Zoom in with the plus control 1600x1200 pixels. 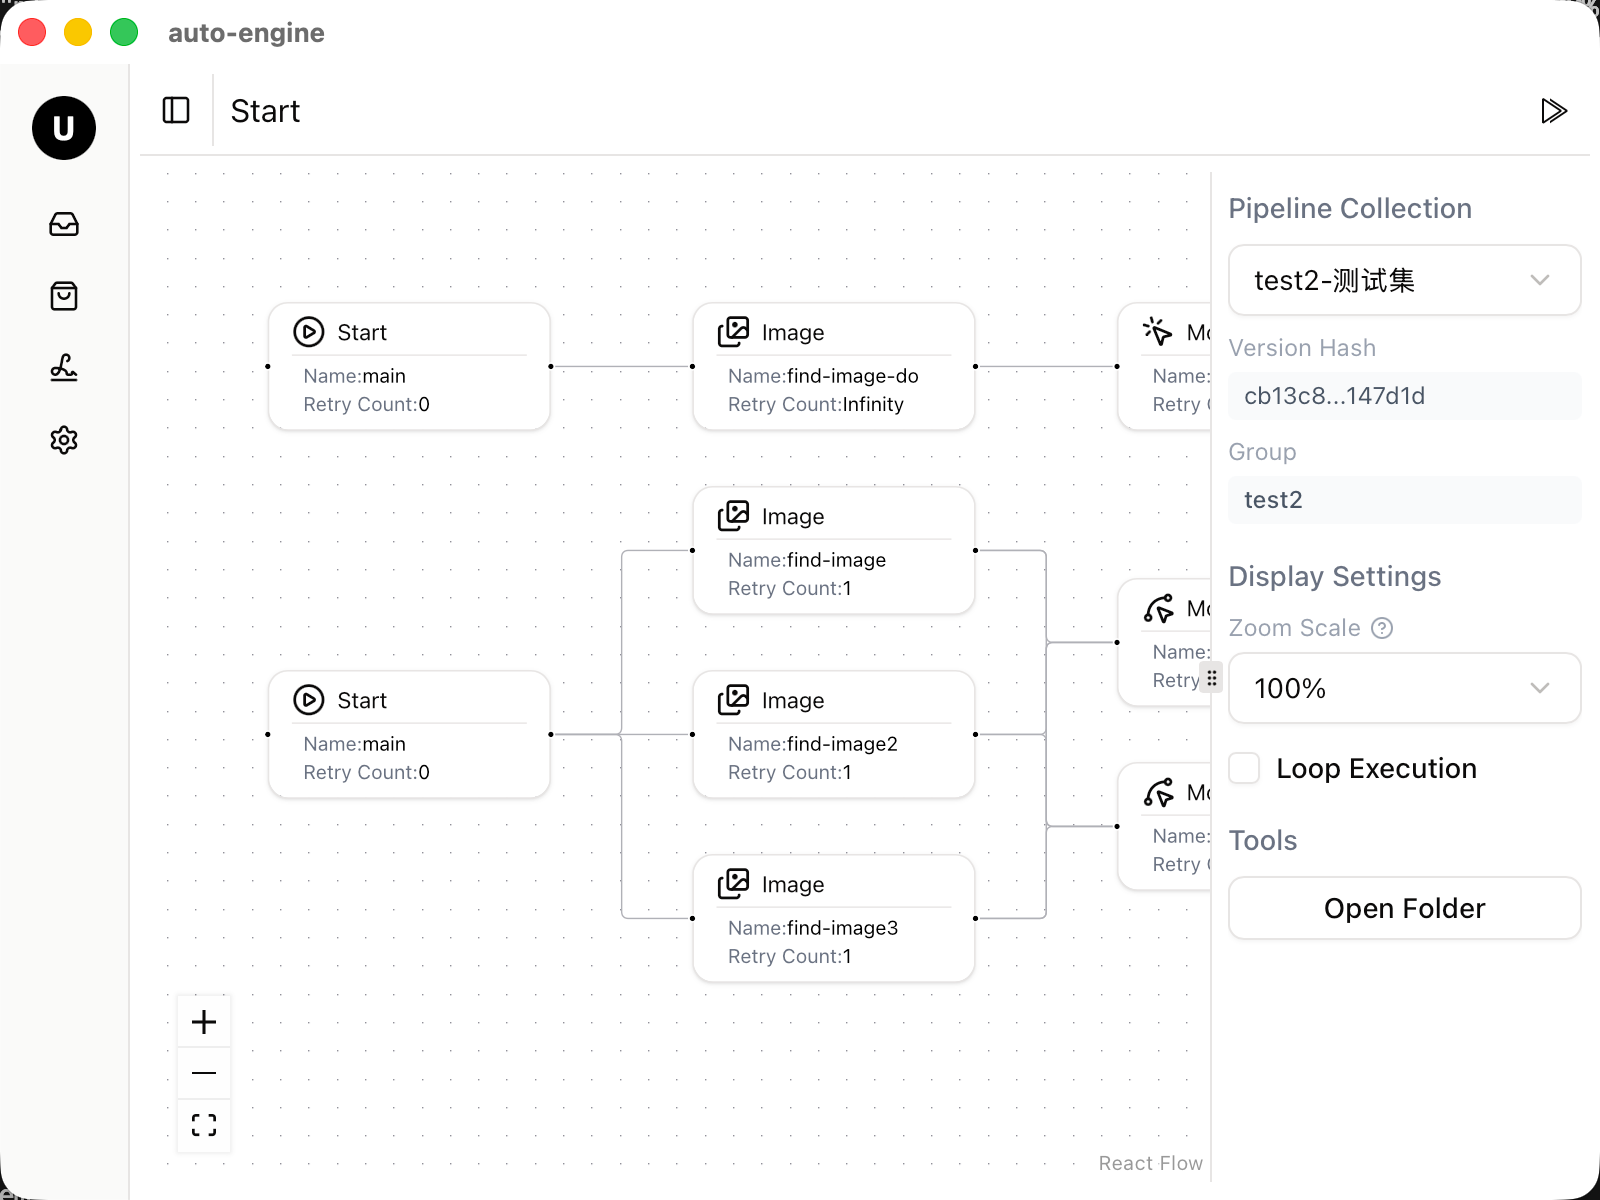204,1021
